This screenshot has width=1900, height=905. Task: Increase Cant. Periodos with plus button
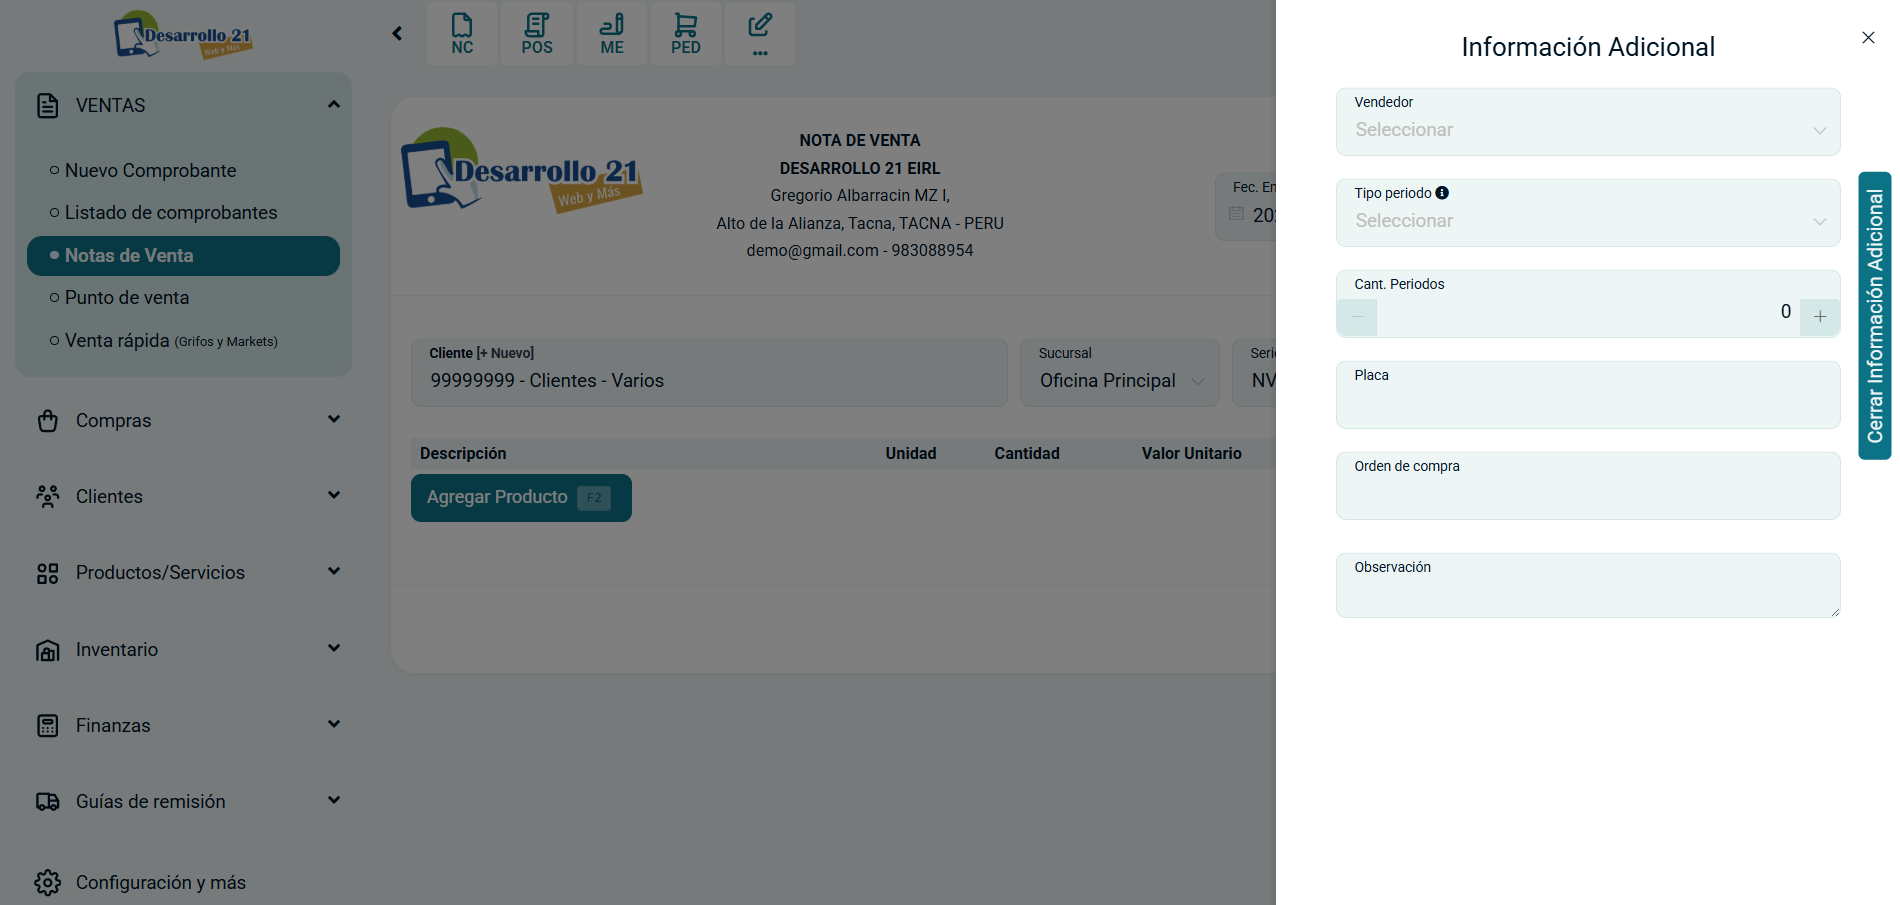pos(1820,317)
